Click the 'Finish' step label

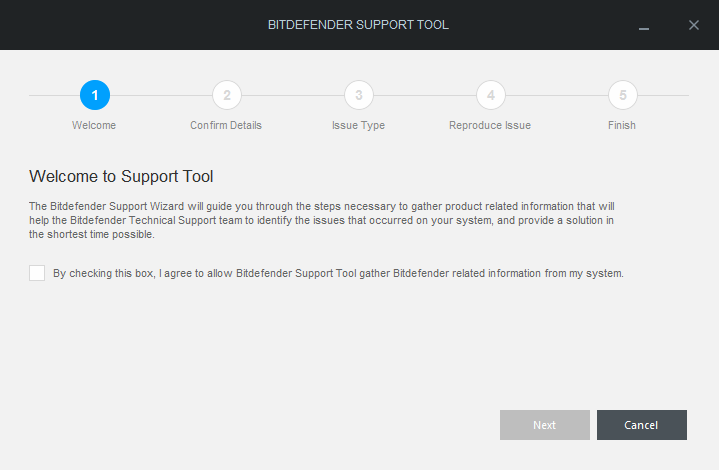tap(622, 125)
